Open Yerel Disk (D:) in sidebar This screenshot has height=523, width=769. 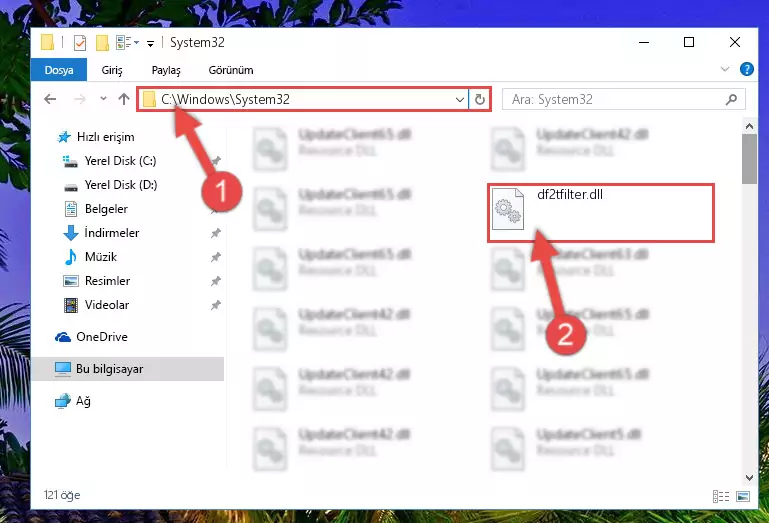(121, 185)
